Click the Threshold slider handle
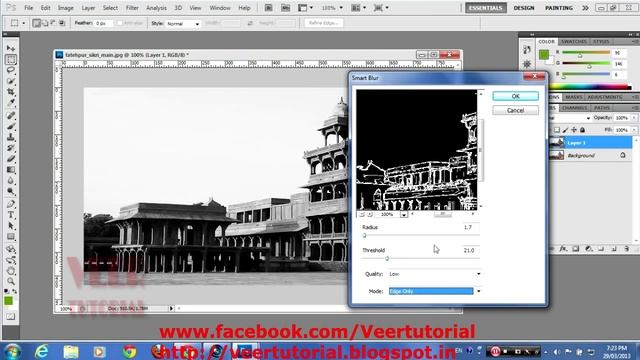640x360 pixels. coord(387,258)
